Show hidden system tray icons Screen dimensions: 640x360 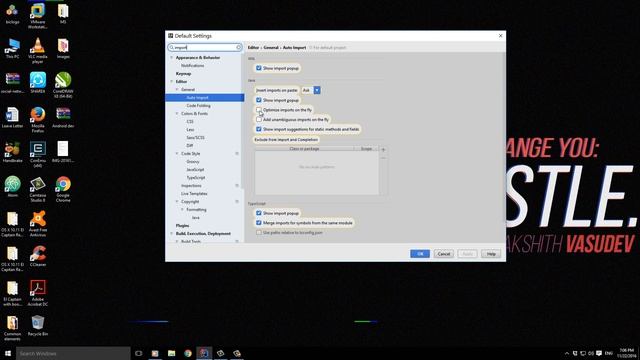coord(567,353)
